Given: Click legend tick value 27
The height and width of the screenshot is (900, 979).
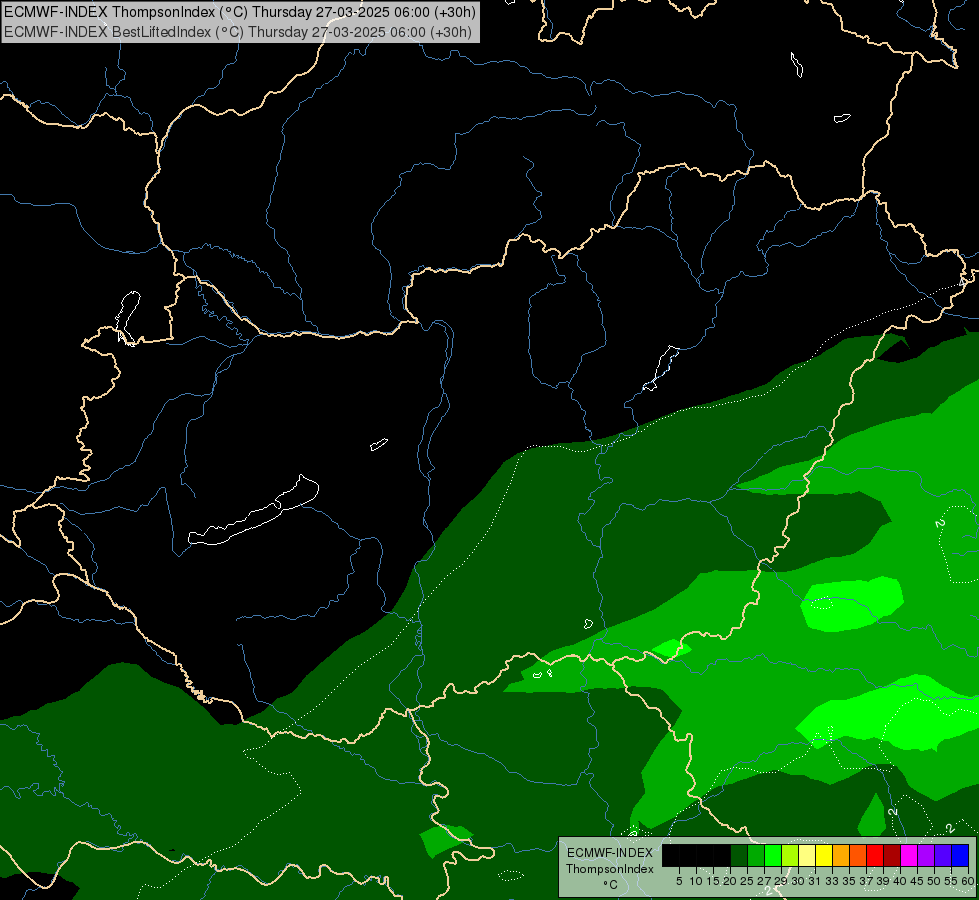Looking at the screenshot, I should pyautogui.click(x=764, y=881).
